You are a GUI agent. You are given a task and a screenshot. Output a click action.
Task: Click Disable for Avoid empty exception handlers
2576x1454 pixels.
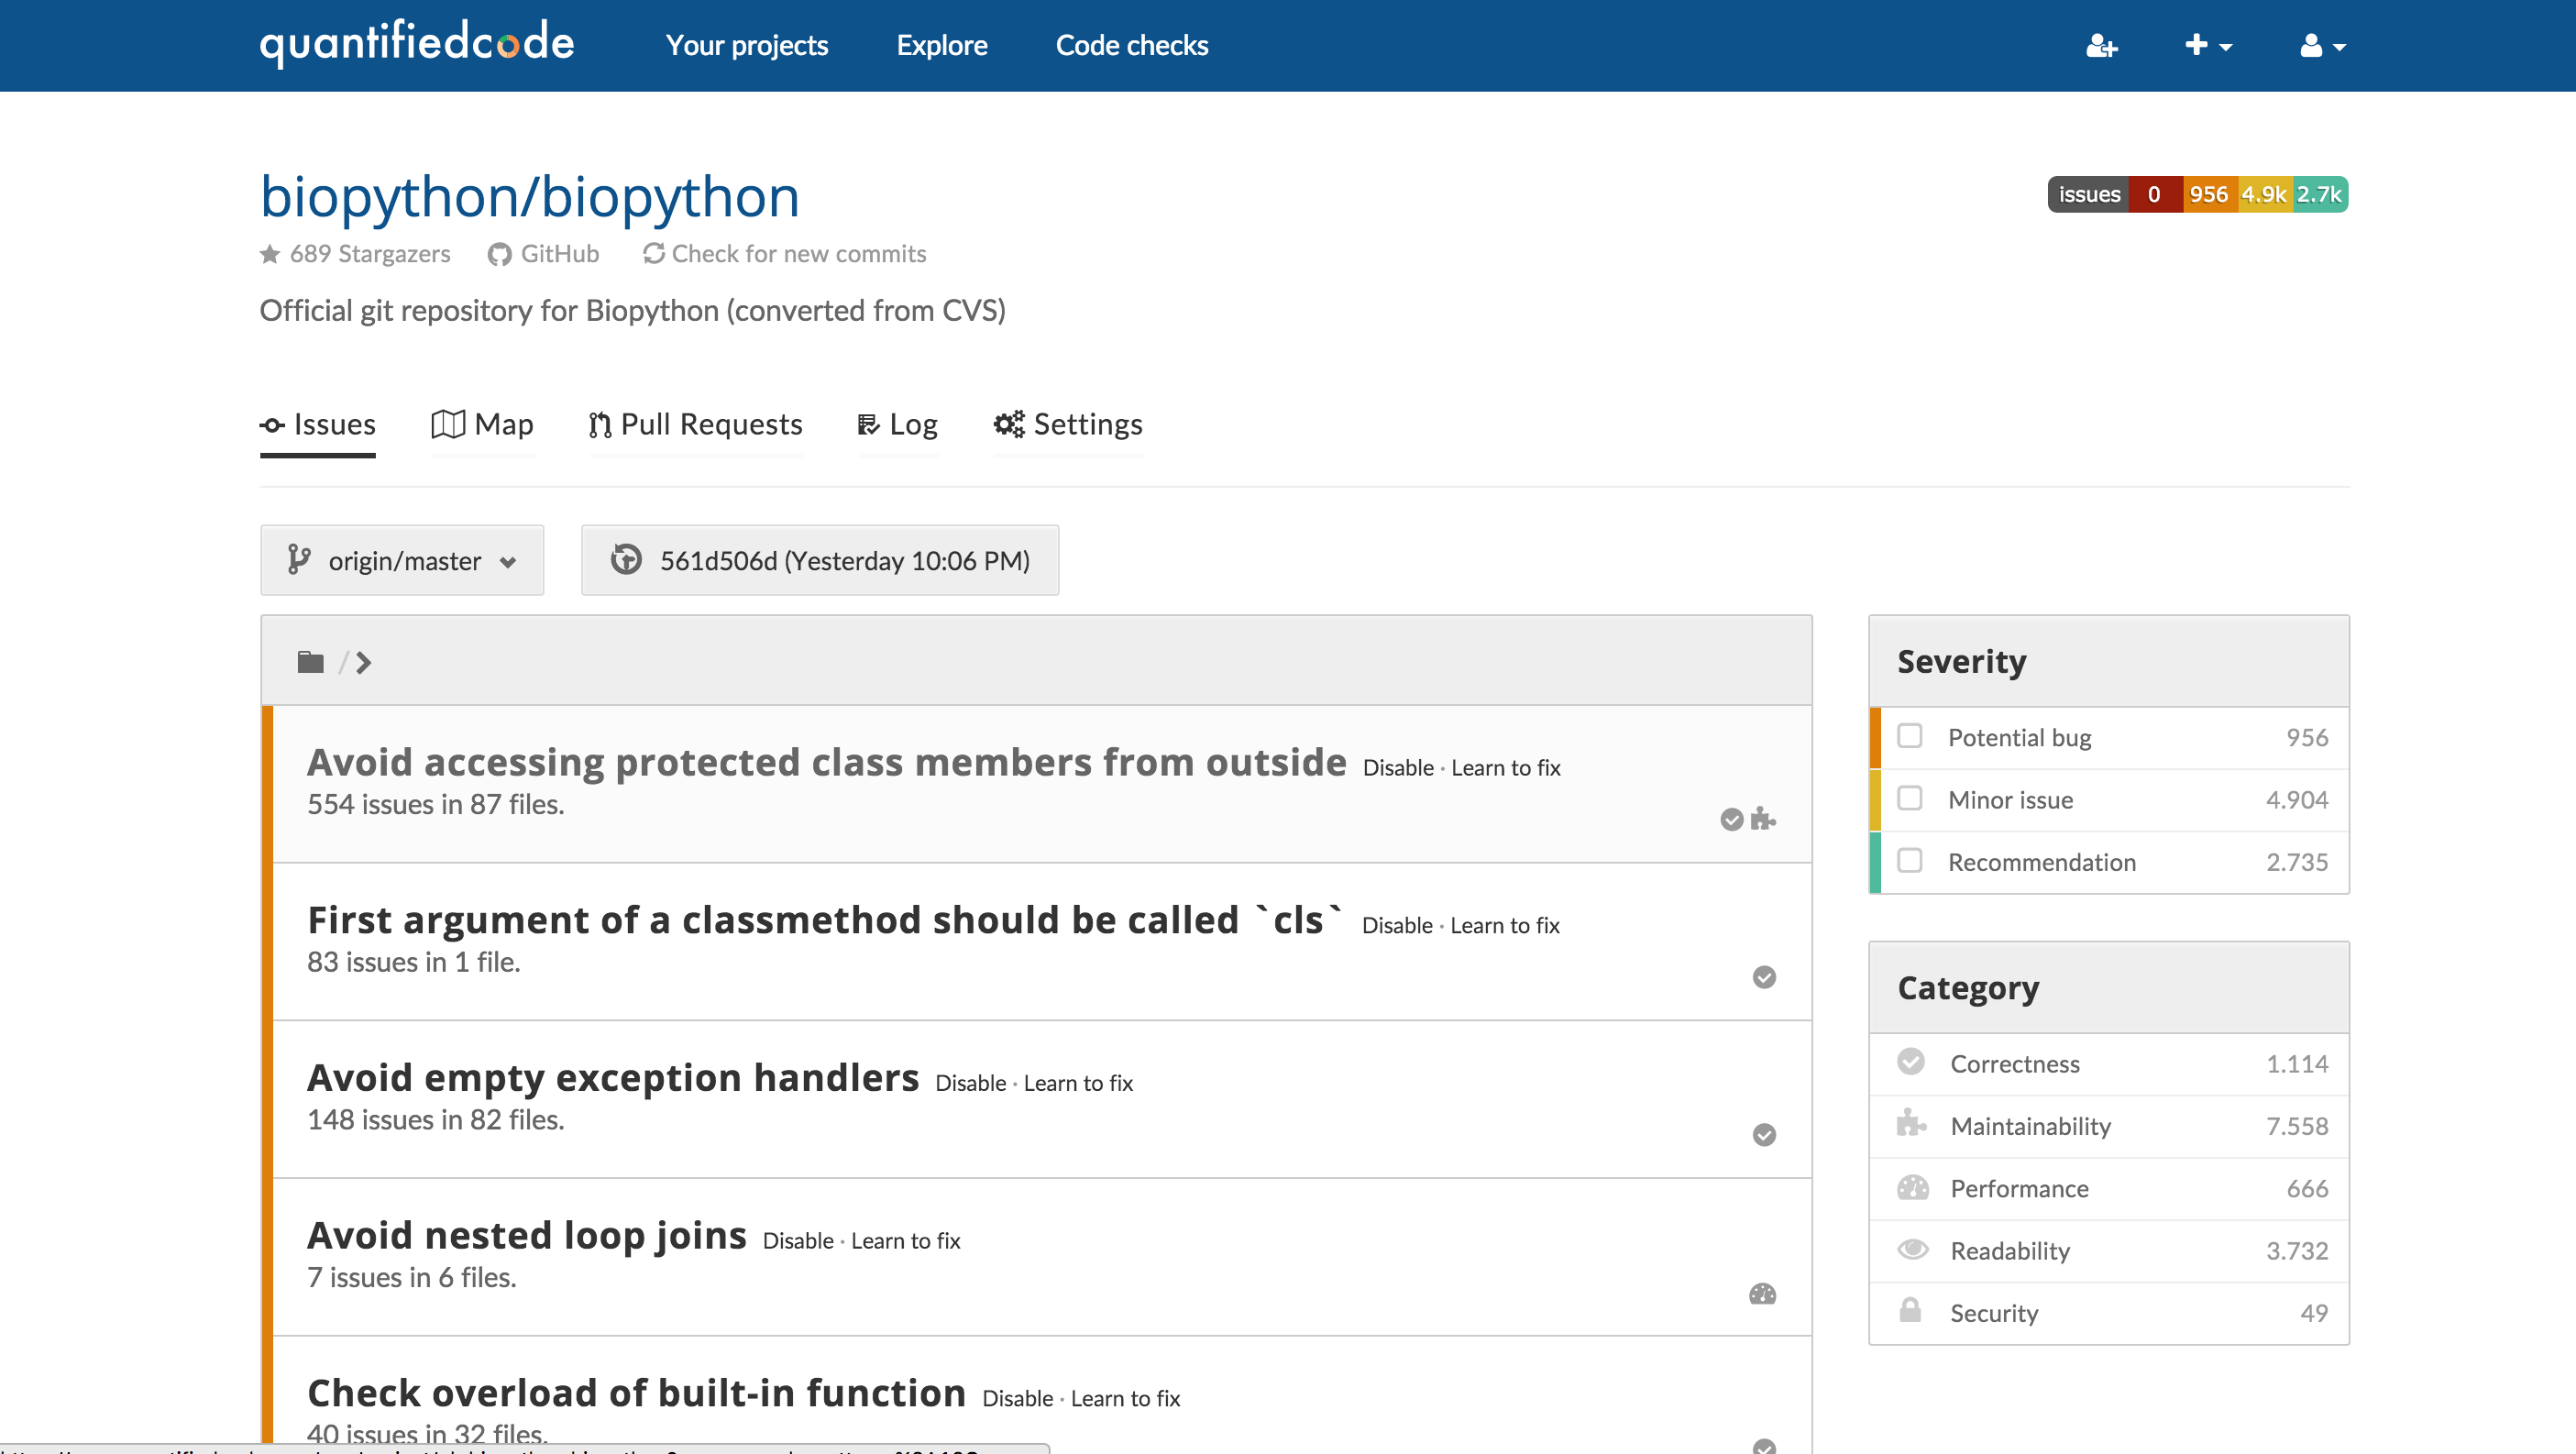(x=970, y=1084)
